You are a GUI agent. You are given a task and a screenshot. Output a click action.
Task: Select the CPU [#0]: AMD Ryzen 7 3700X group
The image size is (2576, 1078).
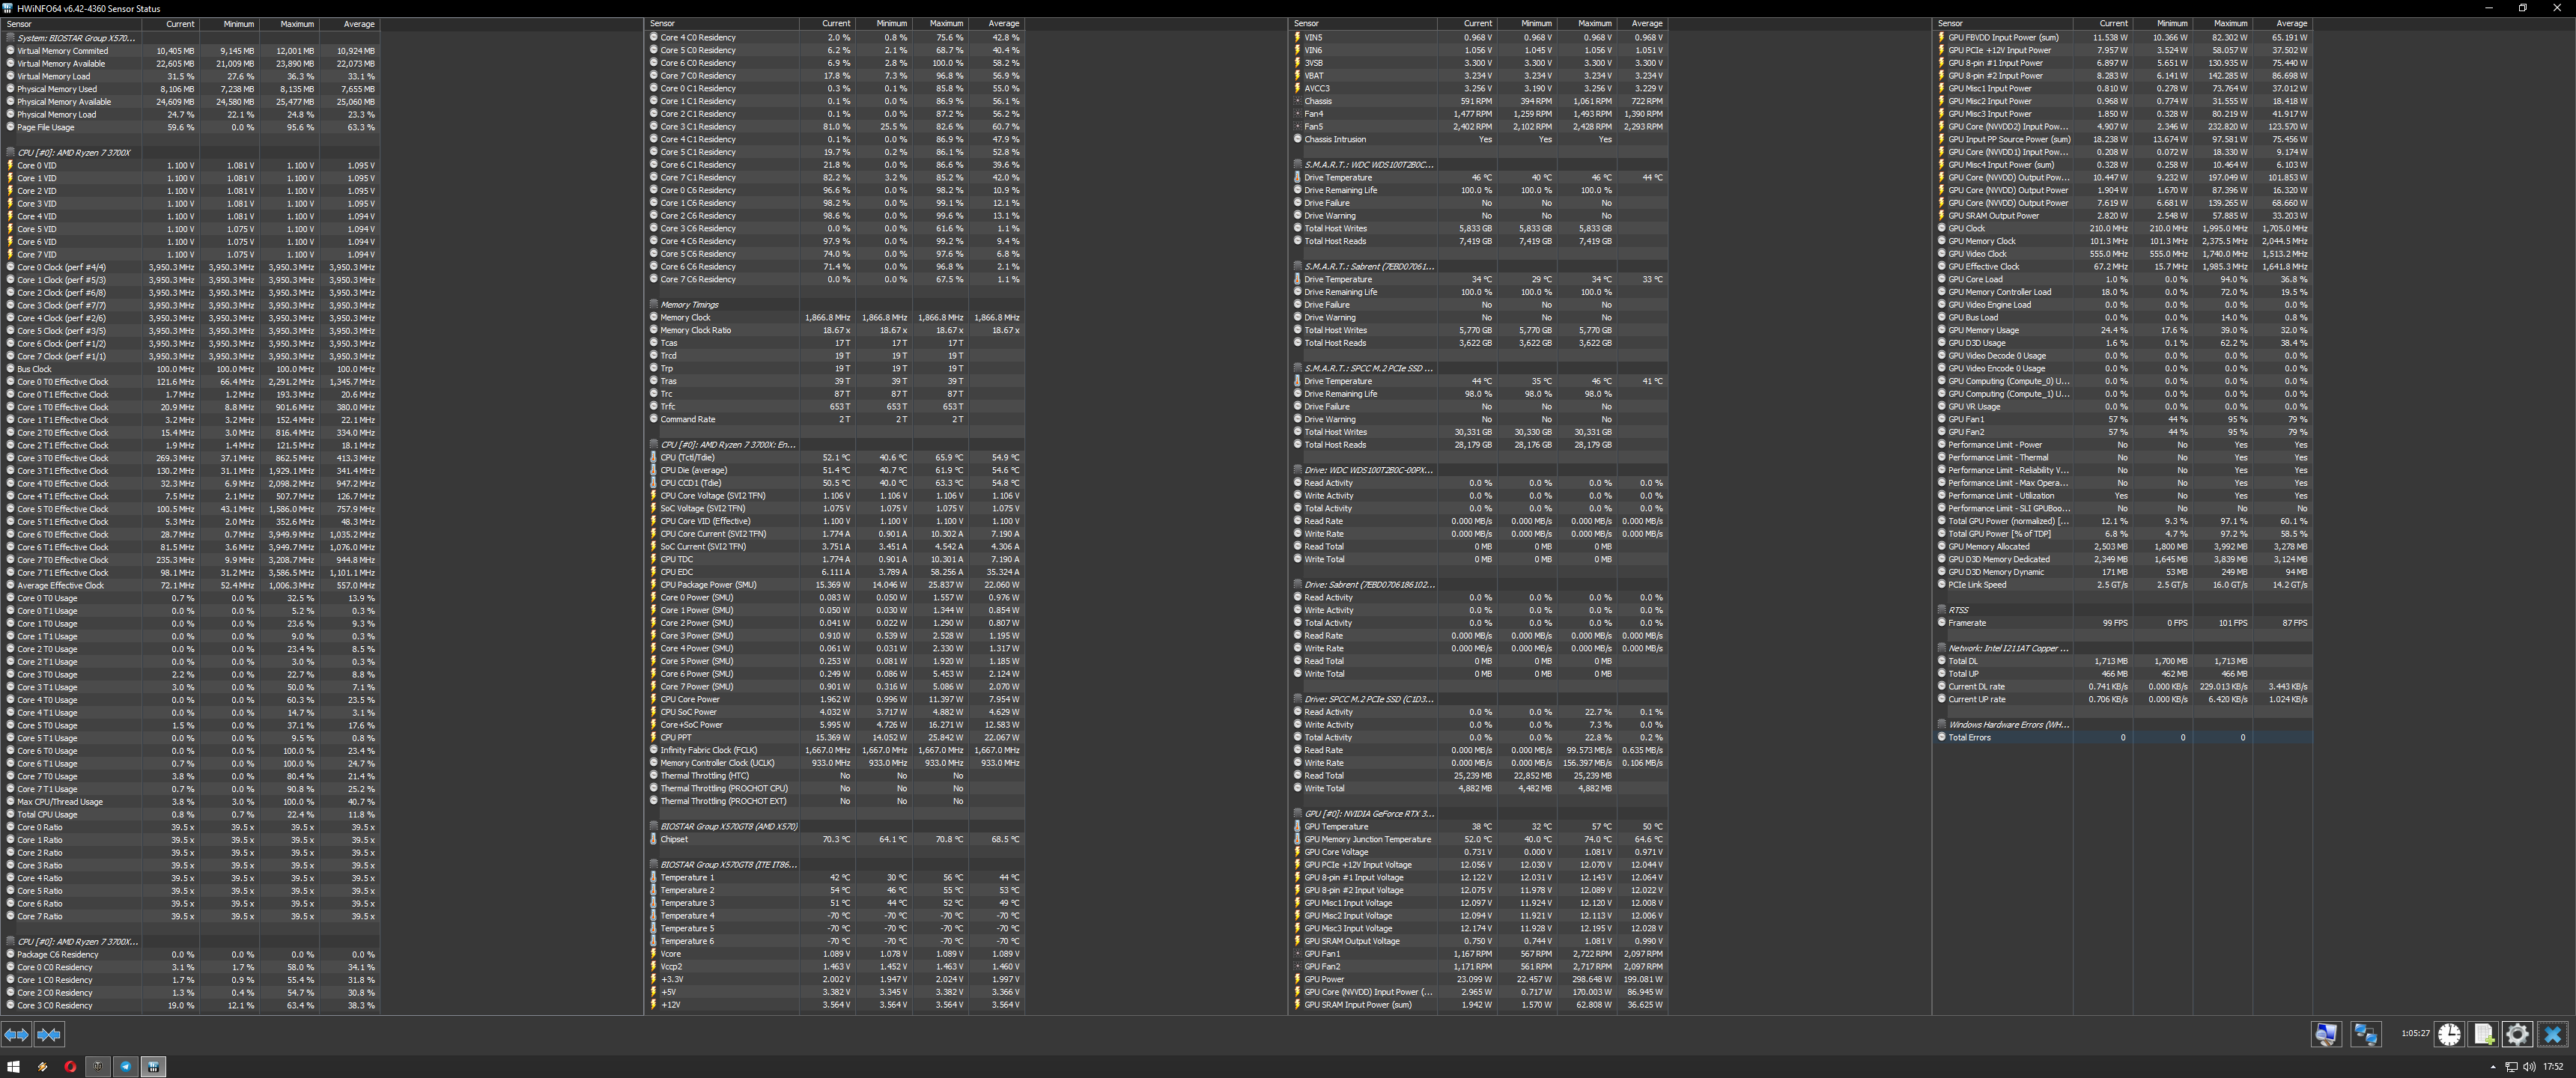(x=190, y=153)
